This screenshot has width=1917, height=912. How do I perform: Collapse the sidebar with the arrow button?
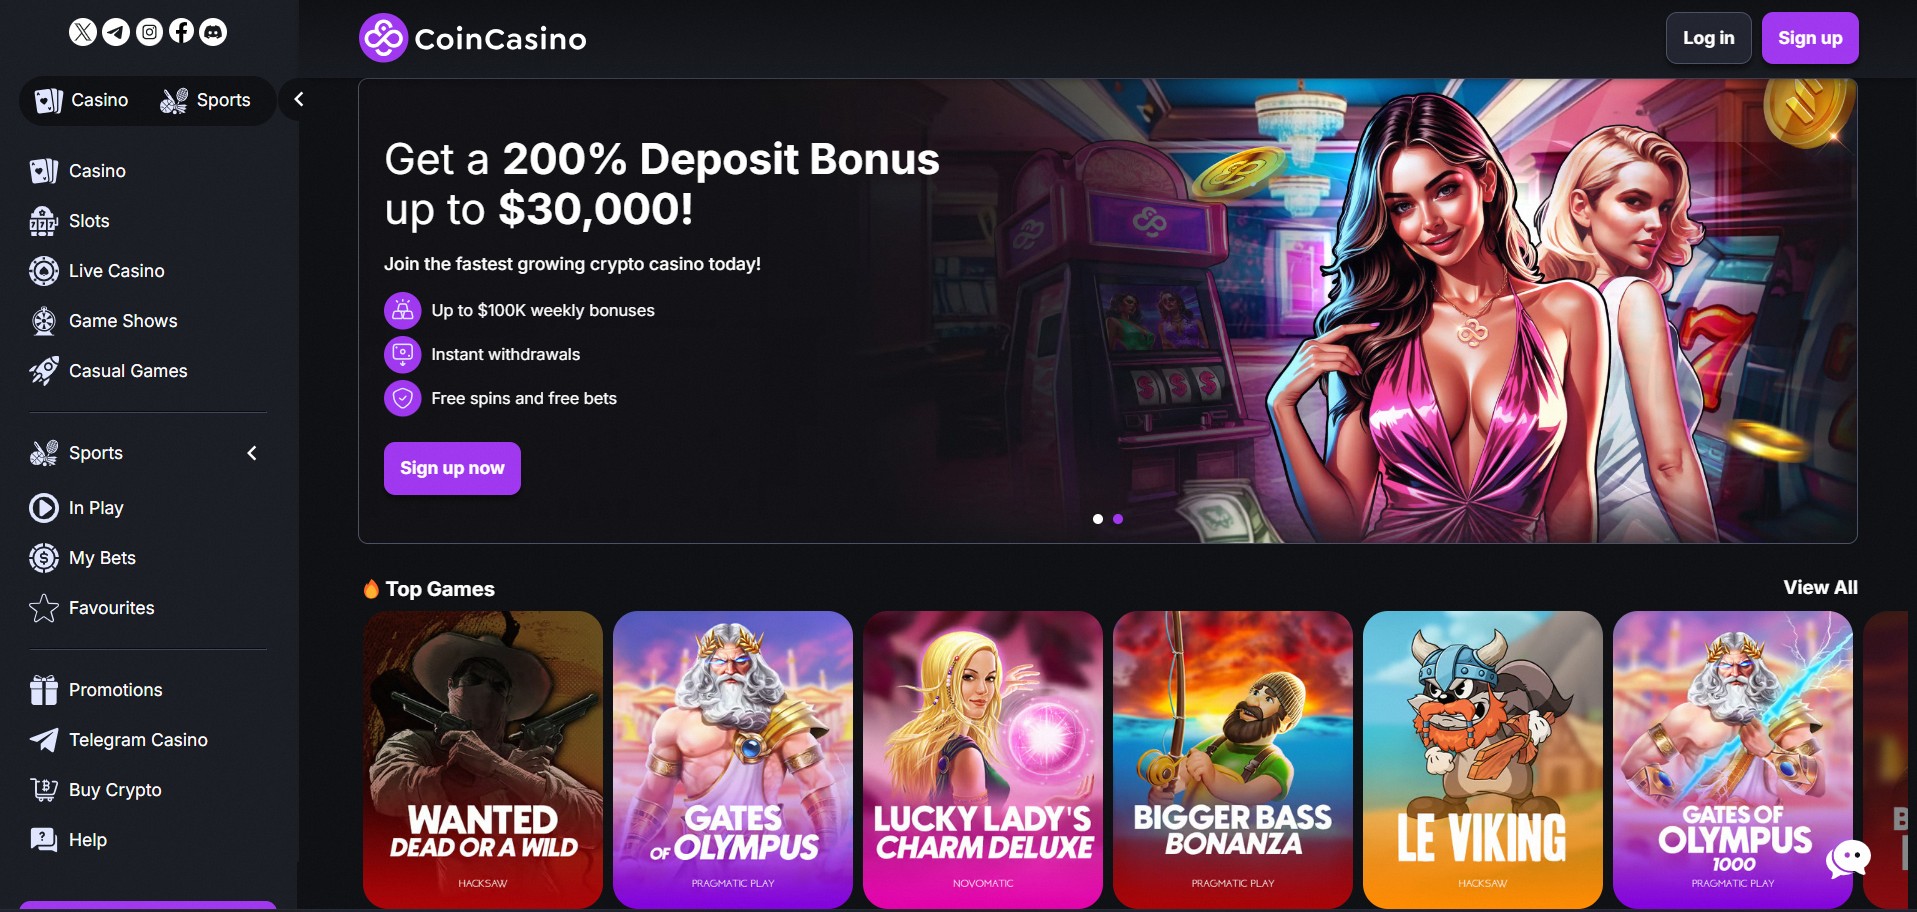tap(298, 99)
